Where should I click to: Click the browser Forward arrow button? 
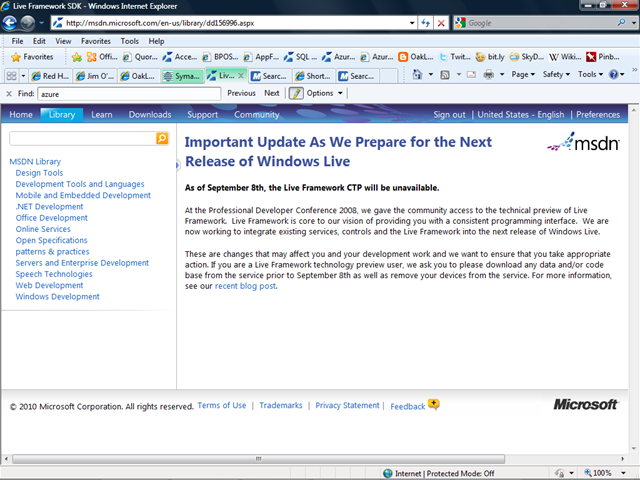pyautogui.click(x=28, y=23)
